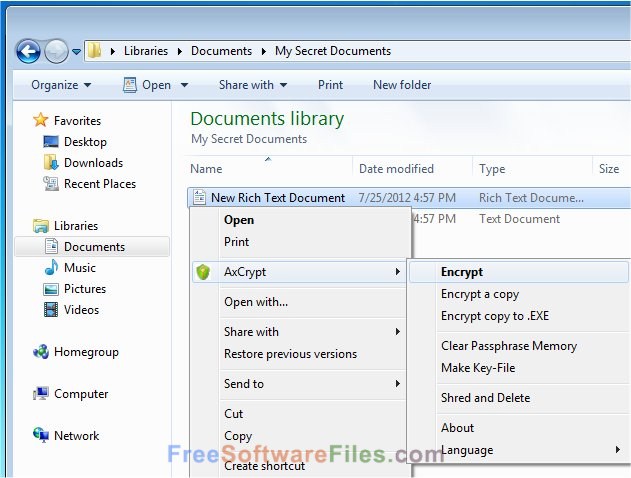631x478 pixels.
Task: Select the Text Document file row
Action: click(519, 219)
